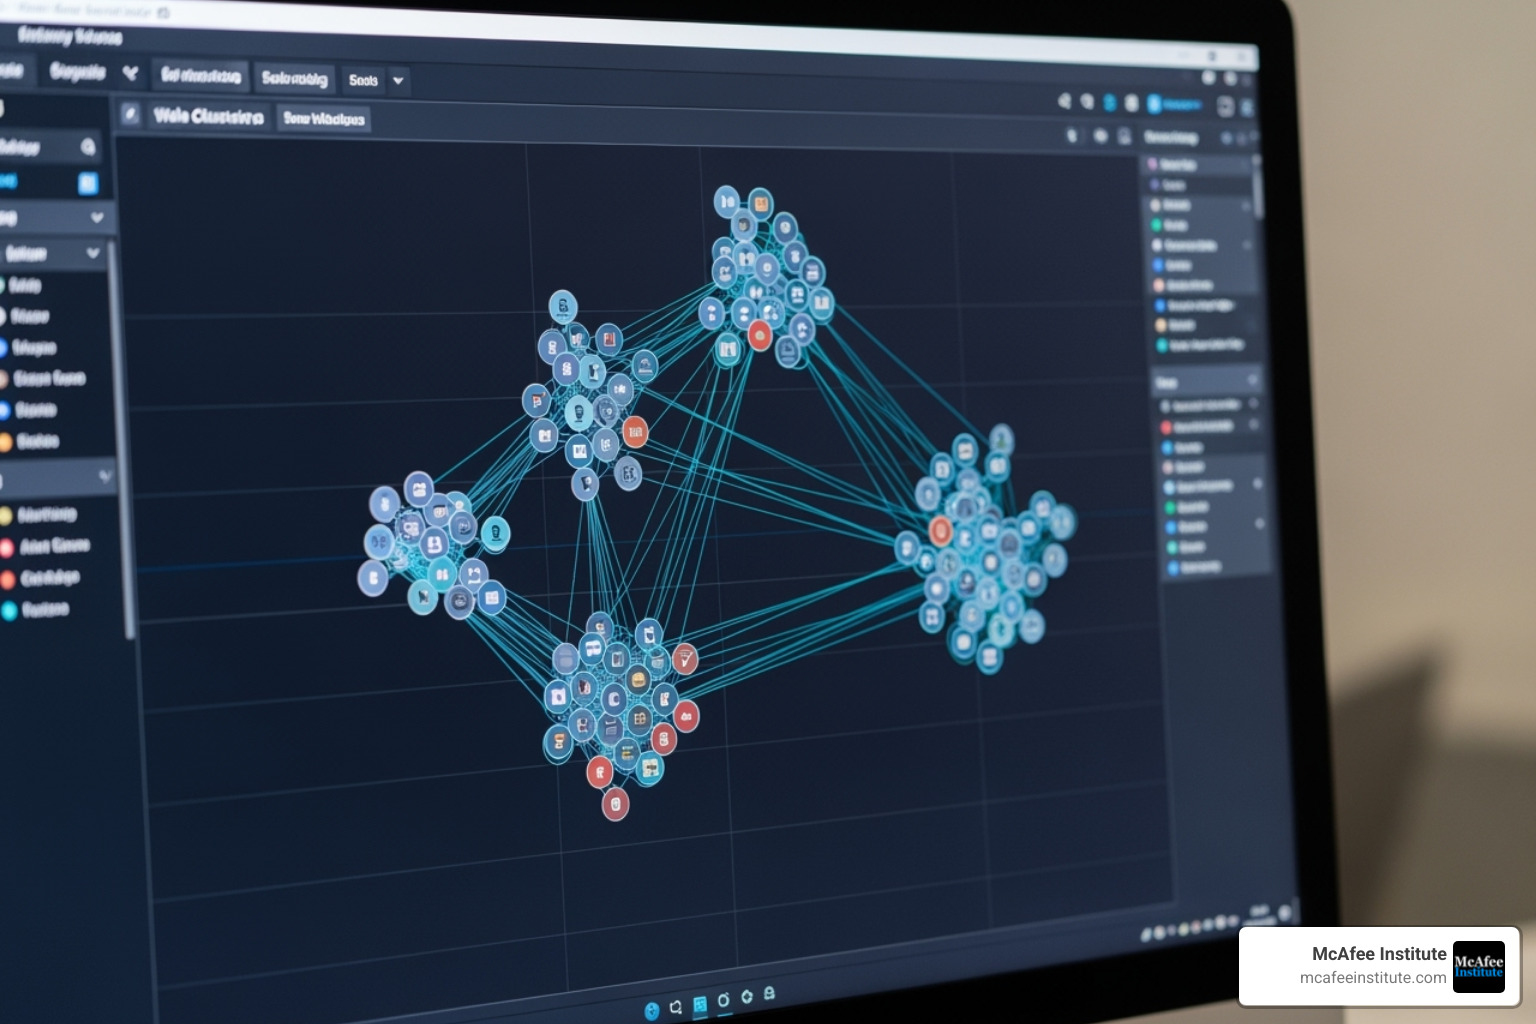Open the layout grid icon near the top-right corner

click(1226, 105)
